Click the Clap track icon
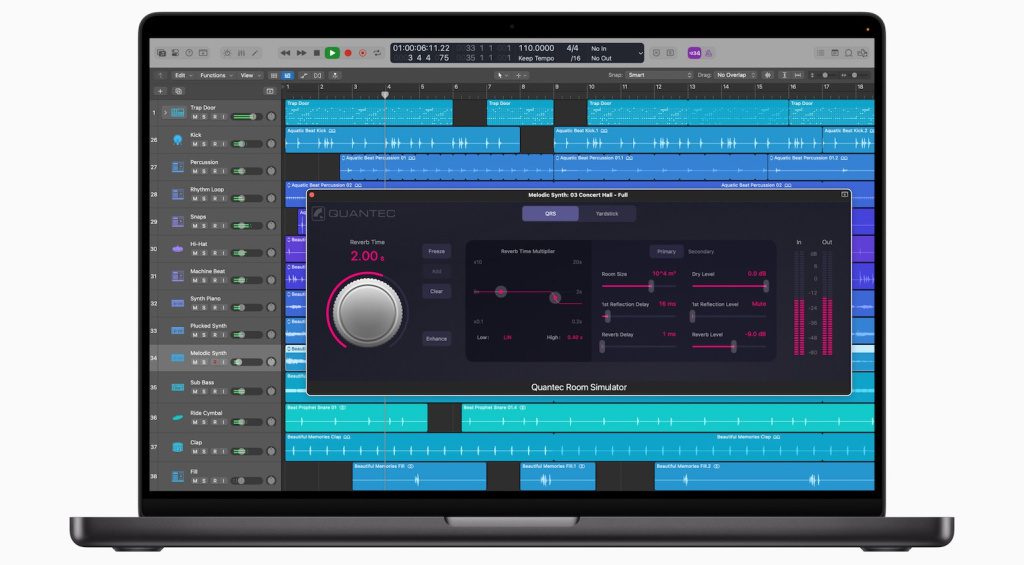The height and width of the screenshot is (565, 1024). (x=178, y=447)
